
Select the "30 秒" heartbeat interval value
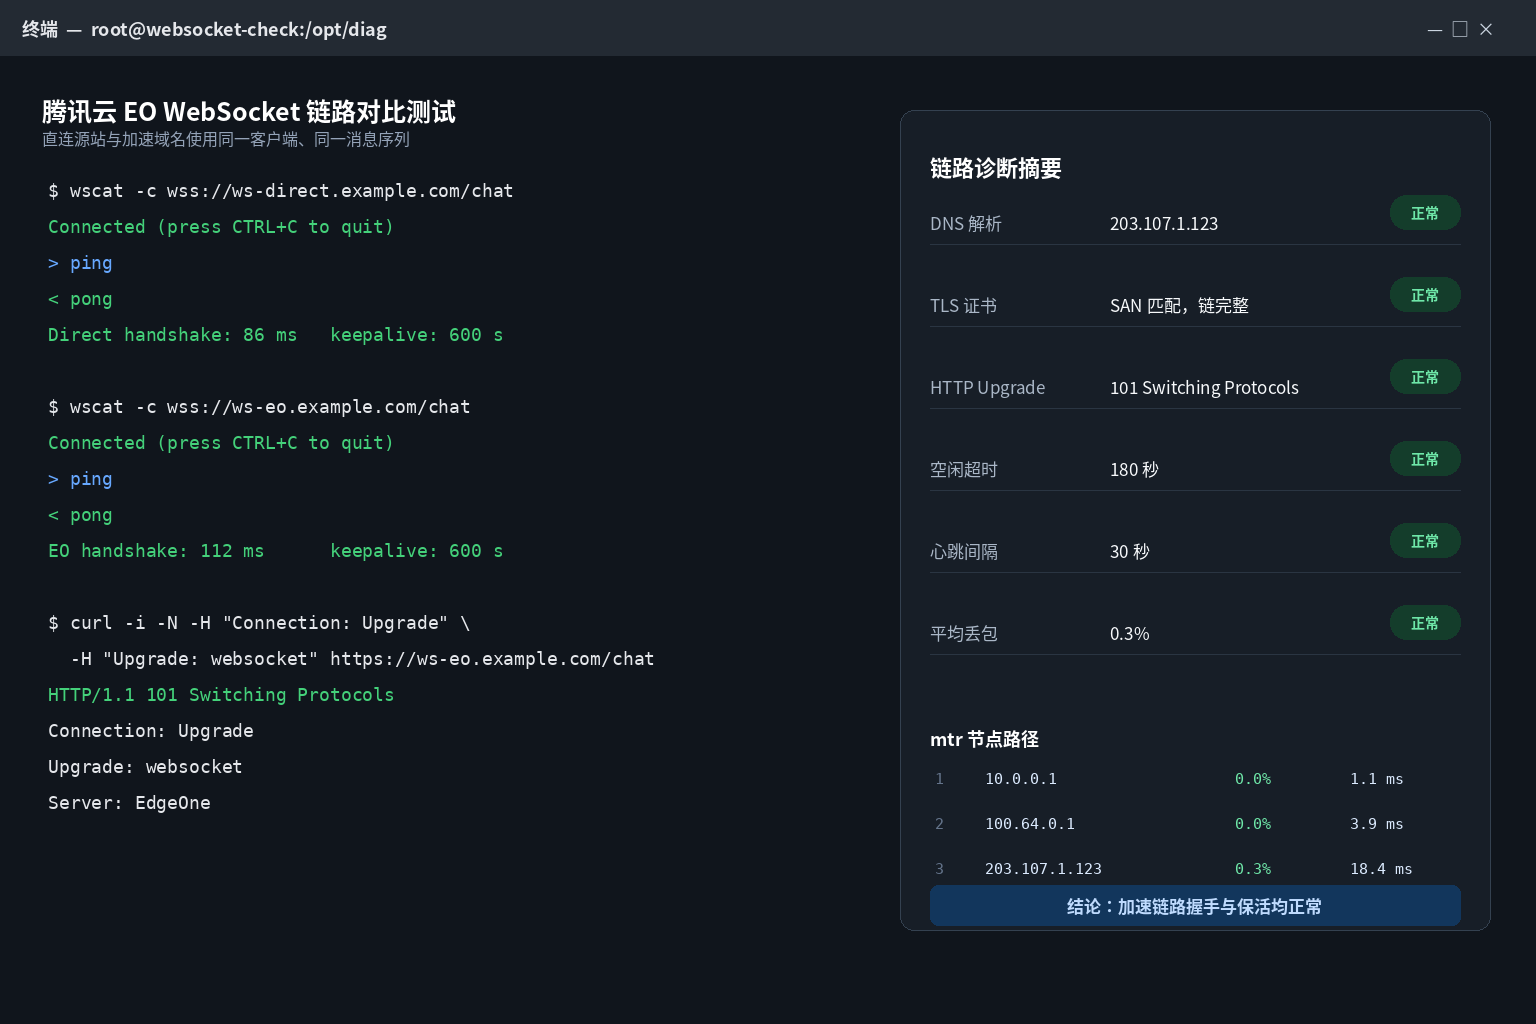tap(1130, 552)
